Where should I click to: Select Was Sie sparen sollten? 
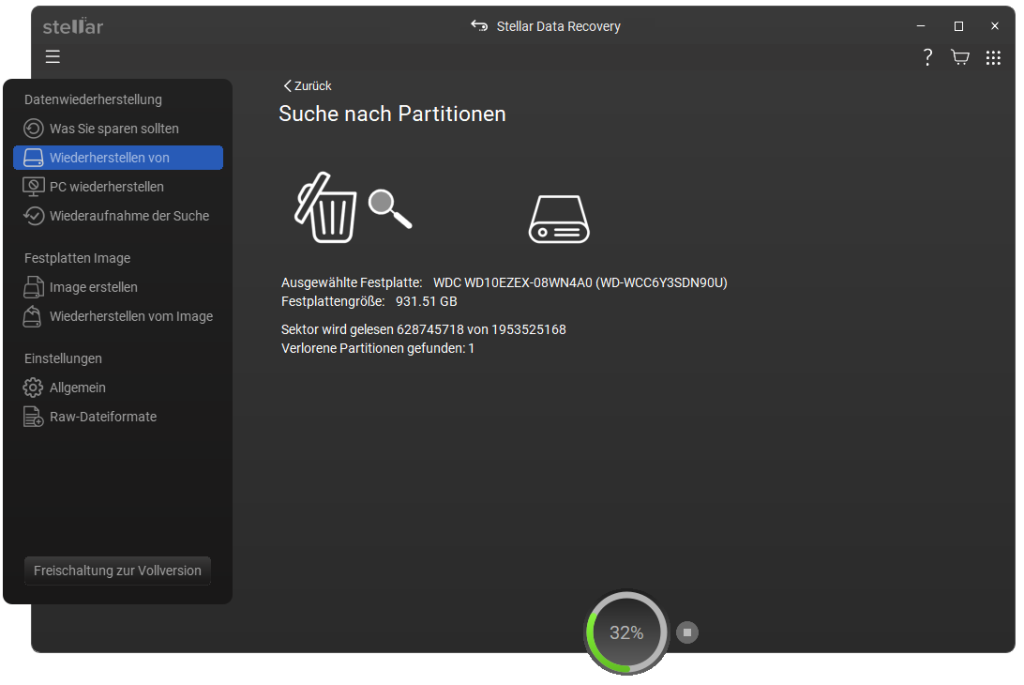114,129
